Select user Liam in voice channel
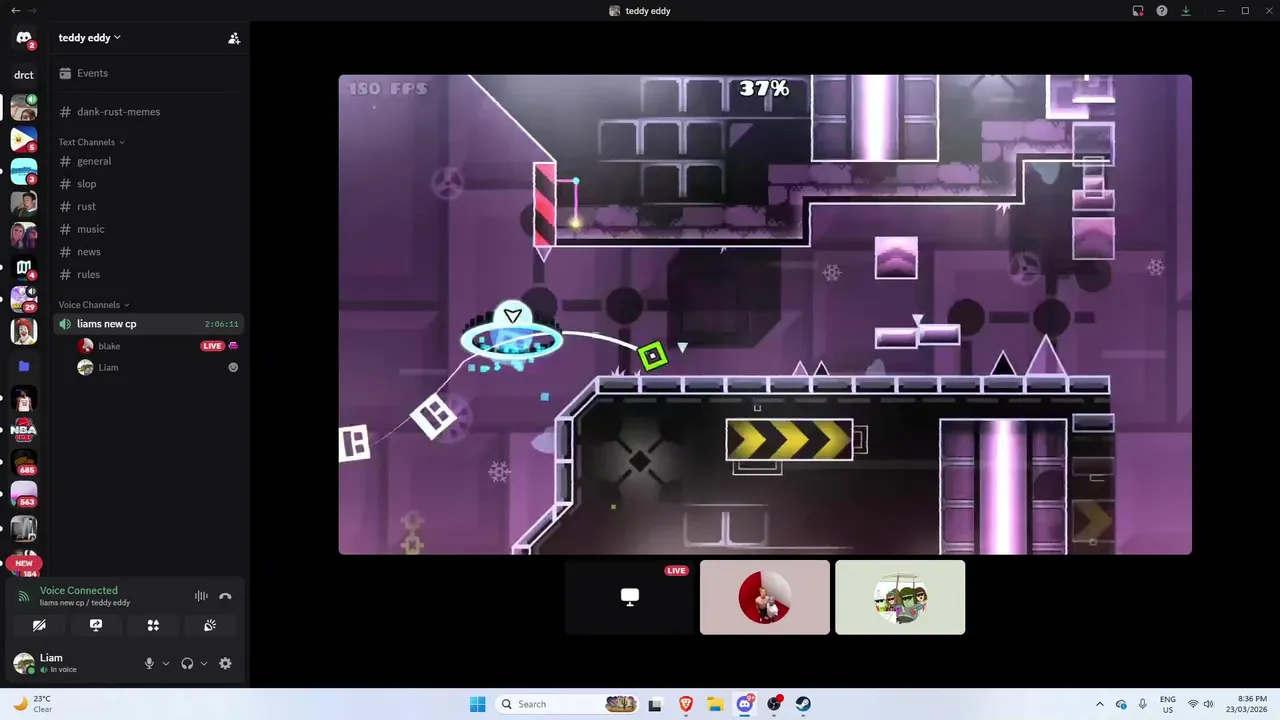Viewport: 1280px width, 720px height. [108, 368]
